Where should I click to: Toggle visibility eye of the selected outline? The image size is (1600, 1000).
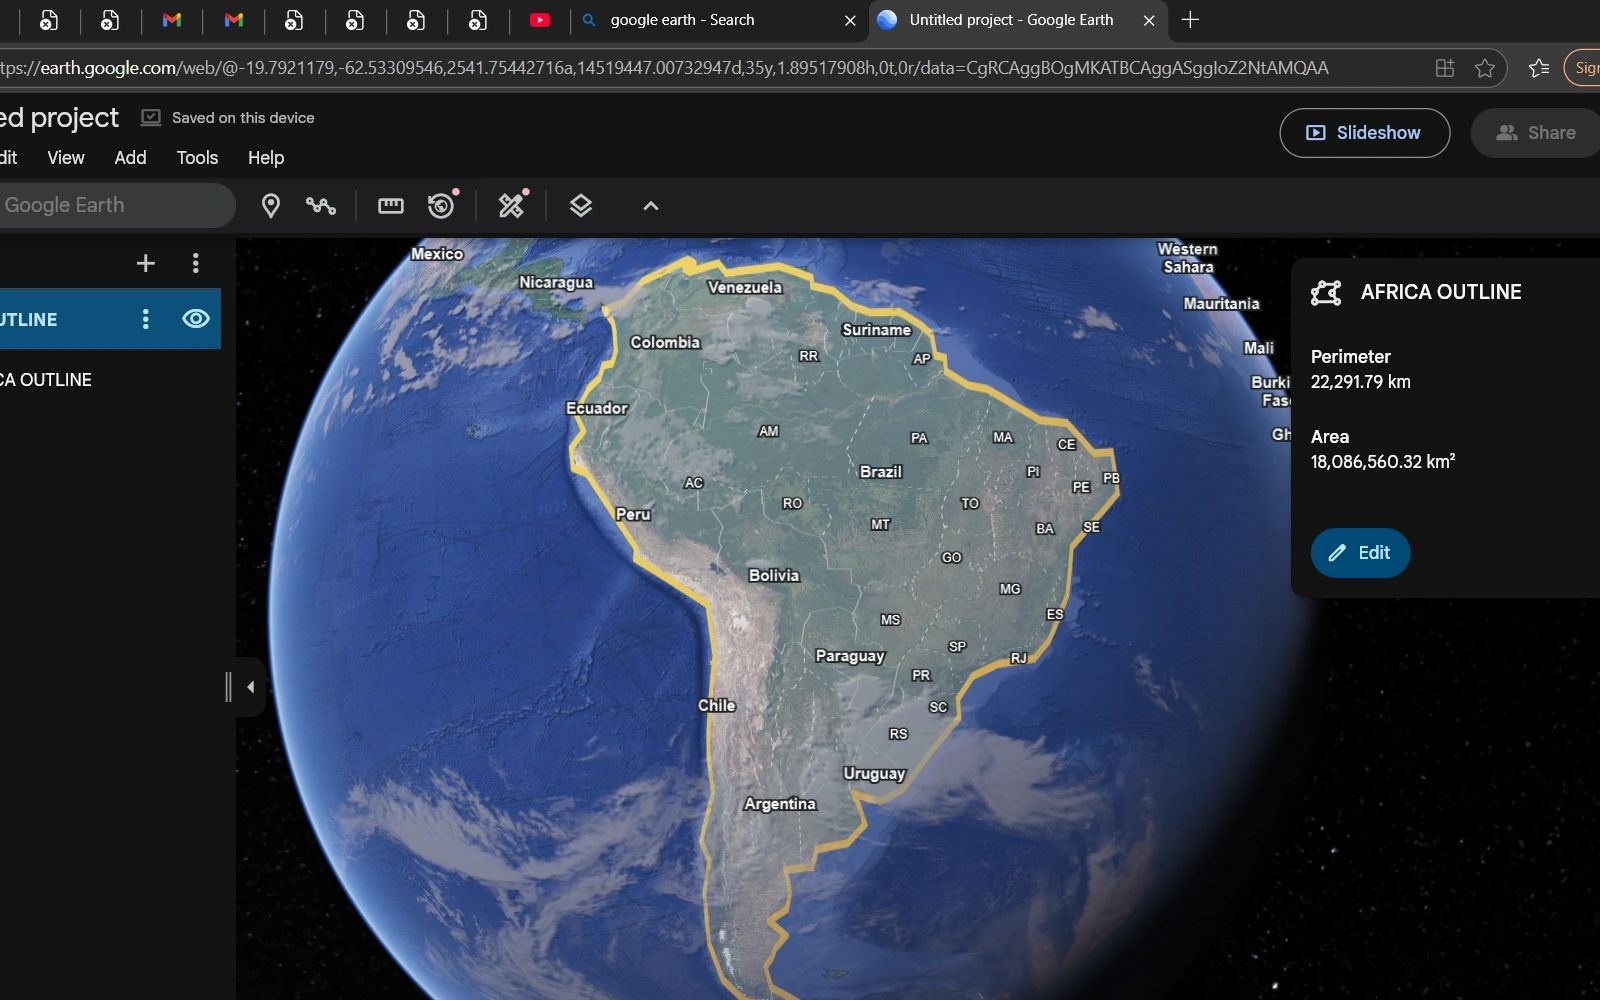tap(196, 319)
